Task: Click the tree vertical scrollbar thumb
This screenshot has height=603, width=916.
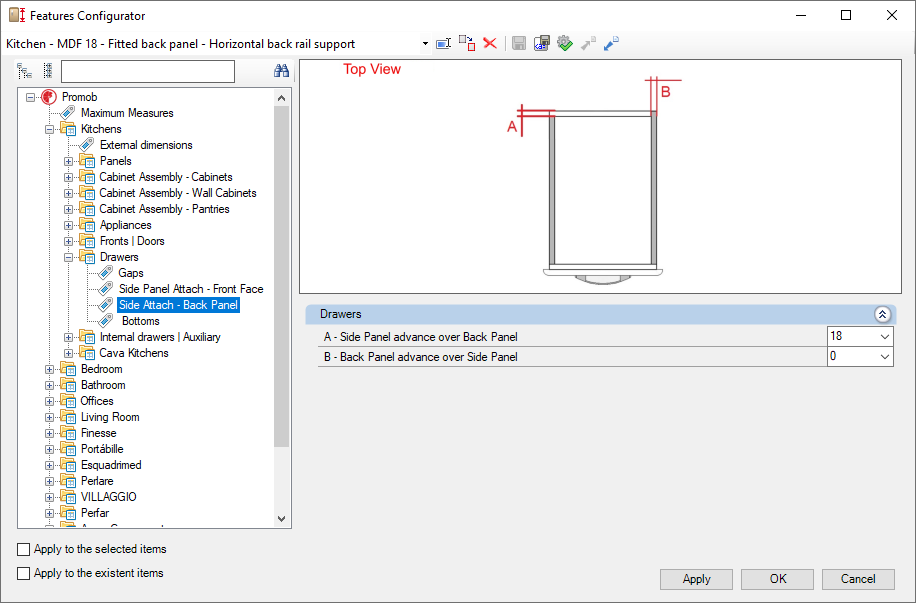Action: [x=282, y=276]
